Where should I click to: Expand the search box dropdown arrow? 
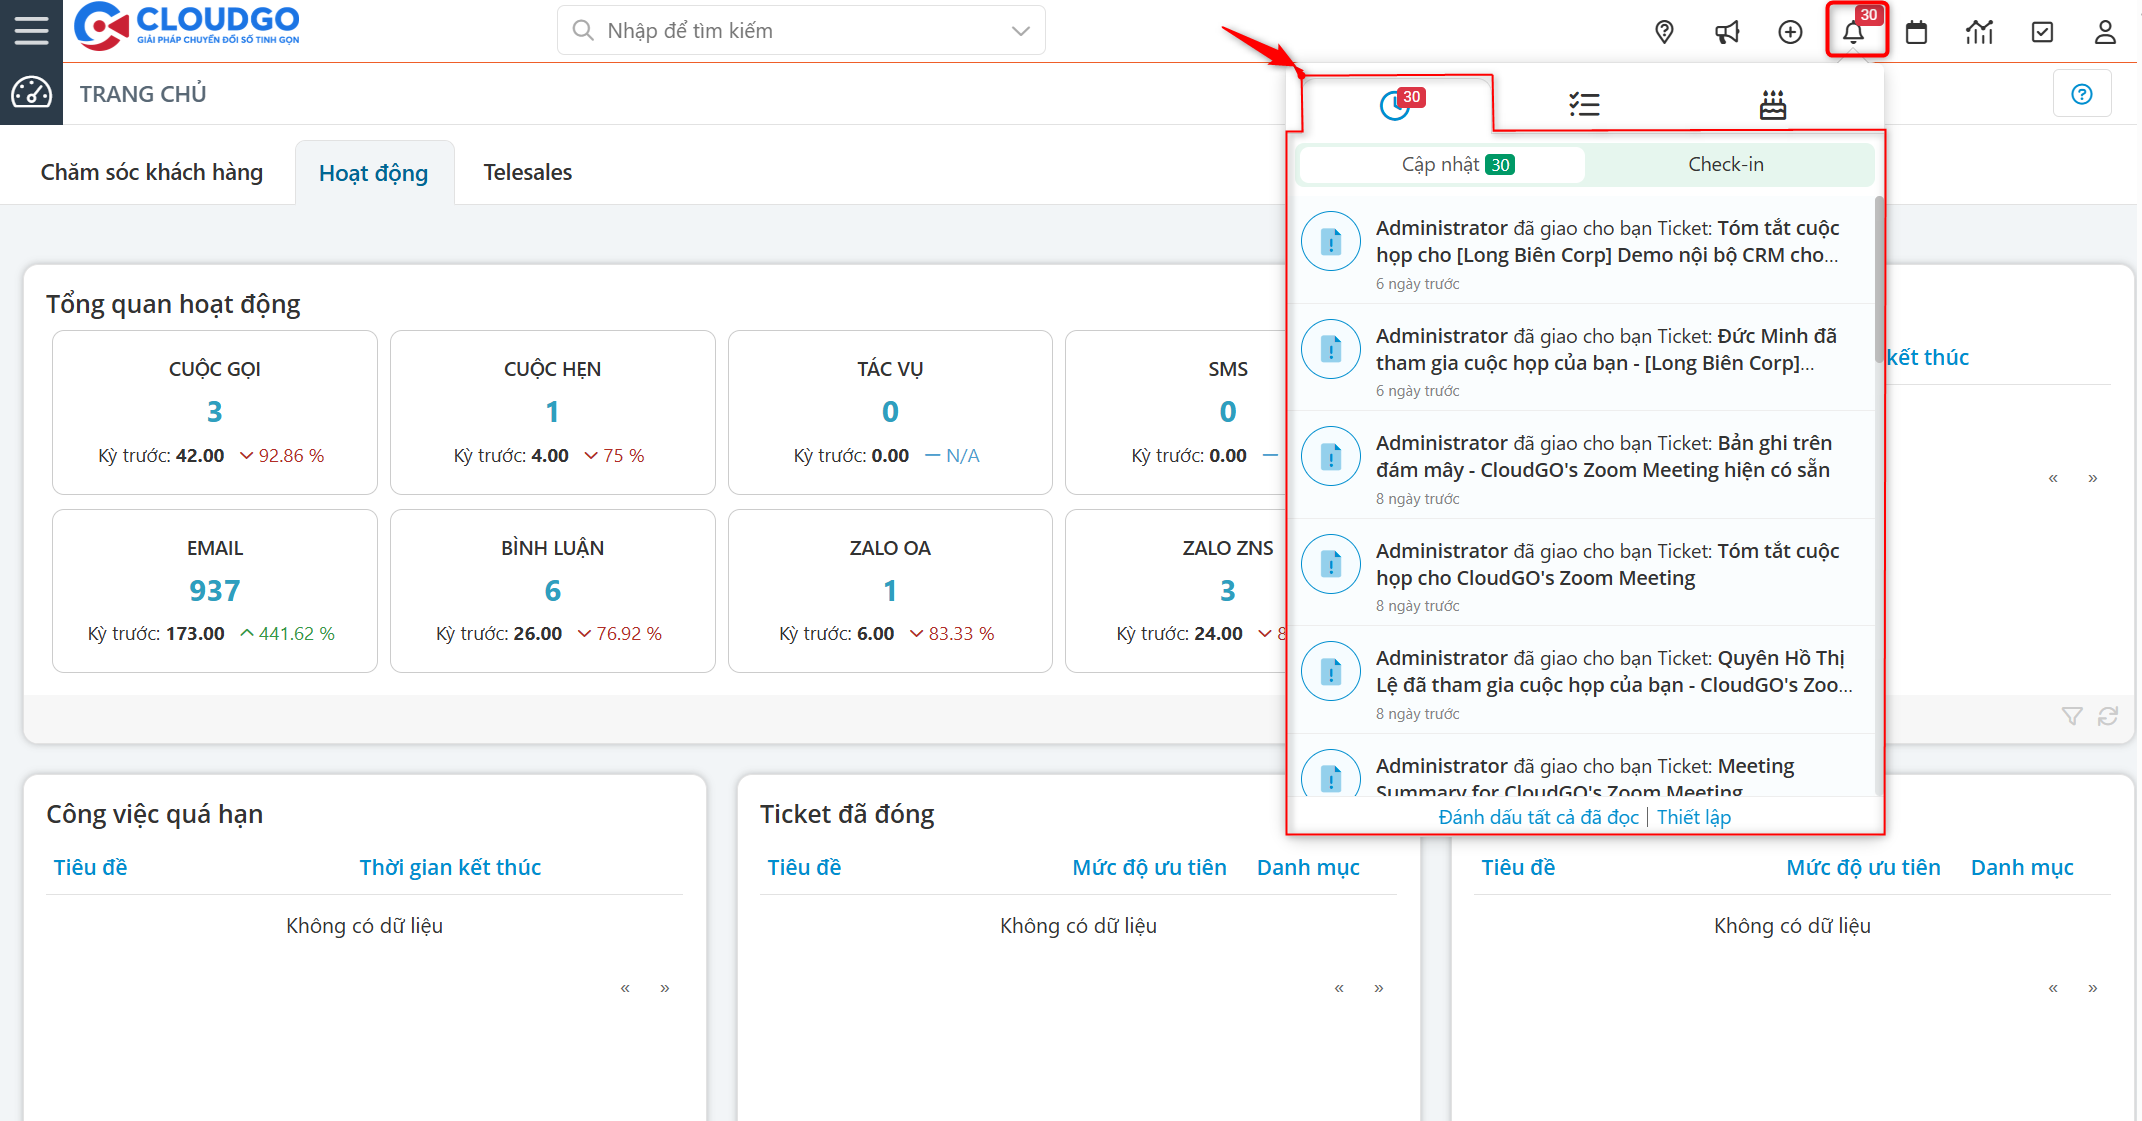(1020, 31)
